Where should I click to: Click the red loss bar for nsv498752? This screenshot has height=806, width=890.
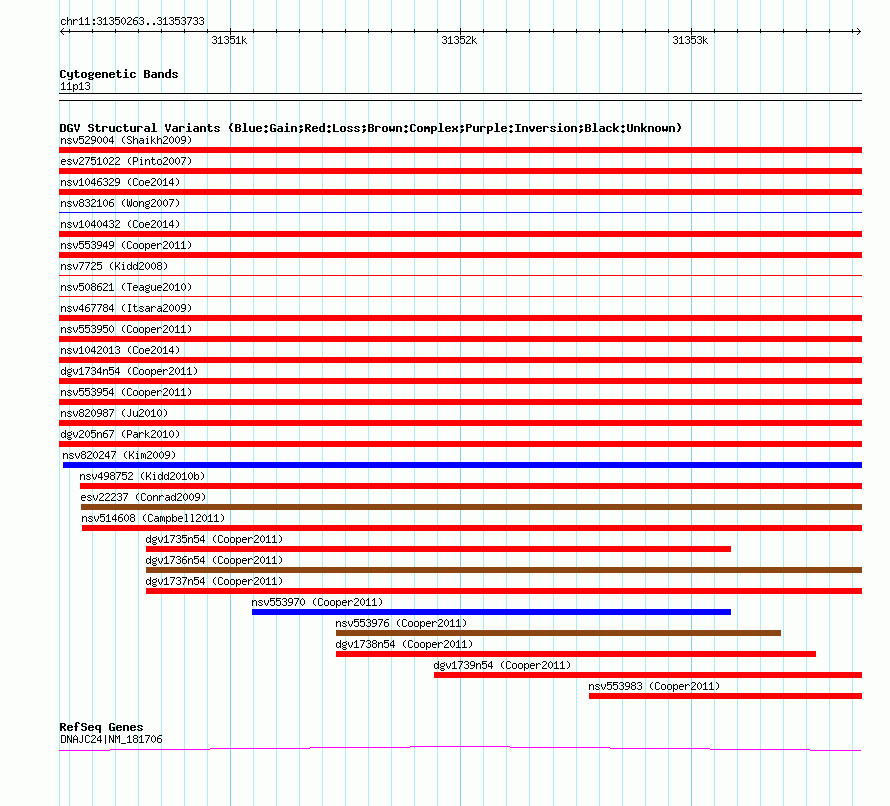click(471, 486)
